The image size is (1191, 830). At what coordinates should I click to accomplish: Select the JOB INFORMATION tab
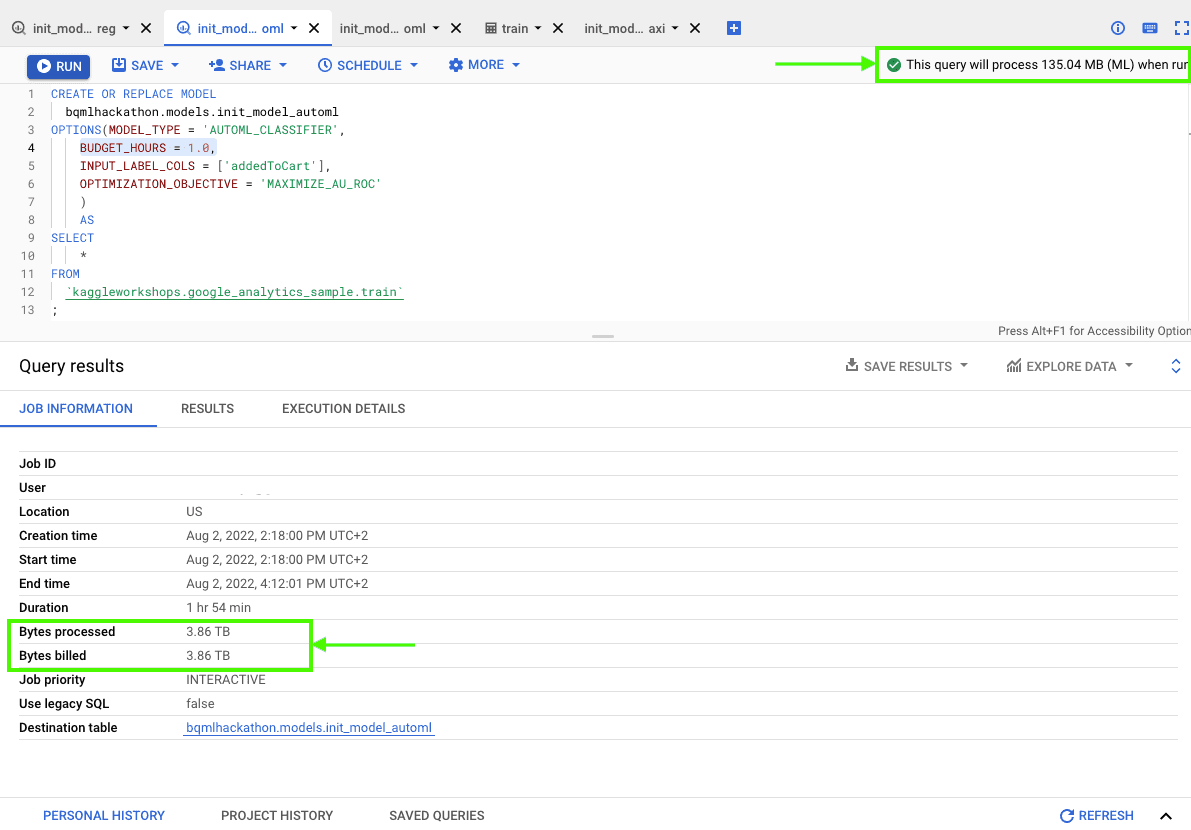[x=76, y=409]
